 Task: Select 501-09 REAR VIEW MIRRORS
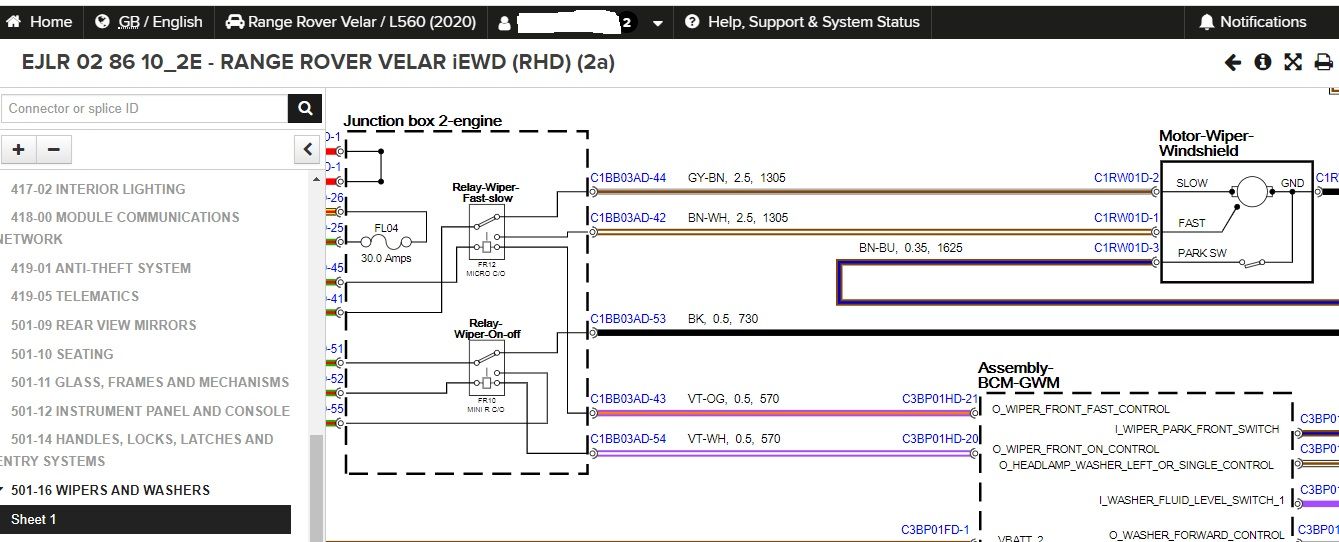(x=104, y=325)
